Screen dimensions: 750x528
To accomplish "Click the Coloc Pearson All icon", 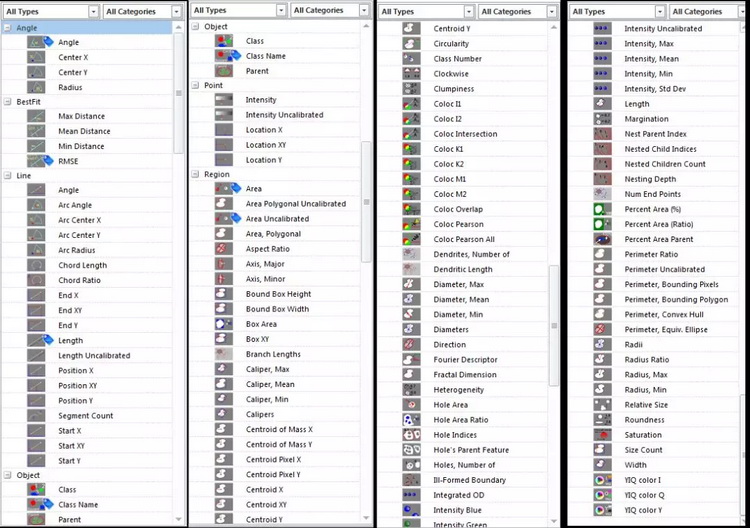I will coord(411,239).
